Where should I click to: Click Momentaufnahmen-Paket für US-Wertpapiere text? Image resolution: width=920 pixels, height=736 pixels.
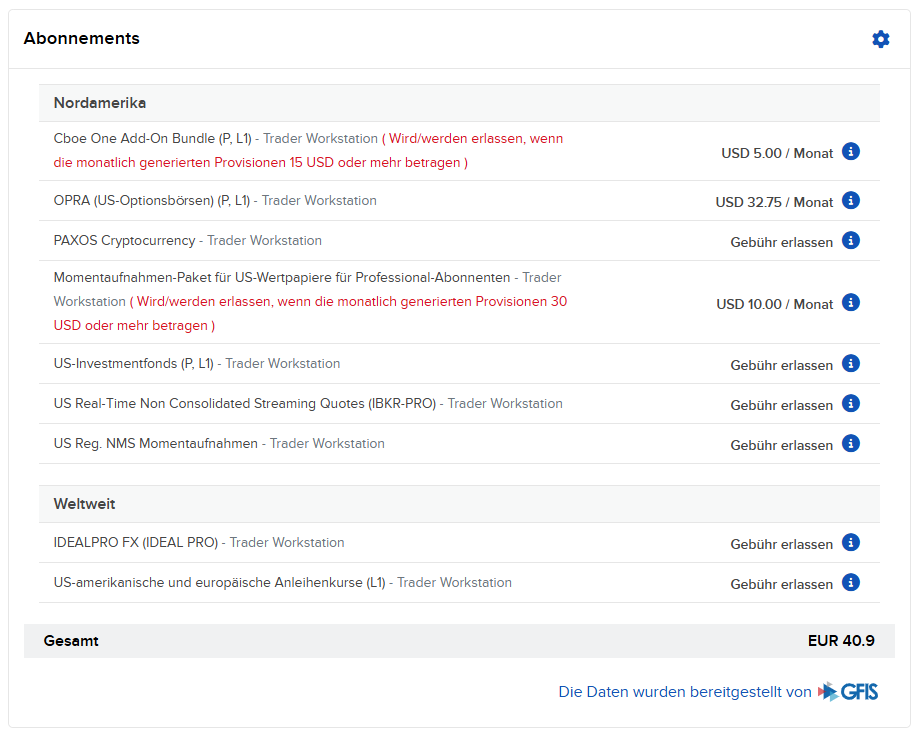click(282, 278)
